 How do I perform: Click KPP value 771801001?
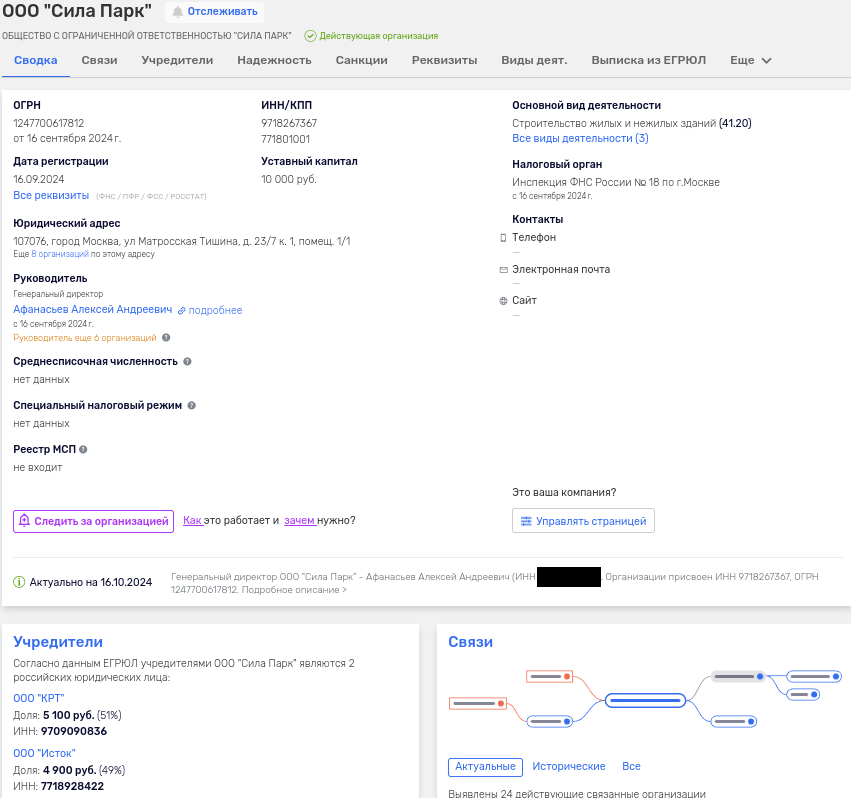(285, 139)
